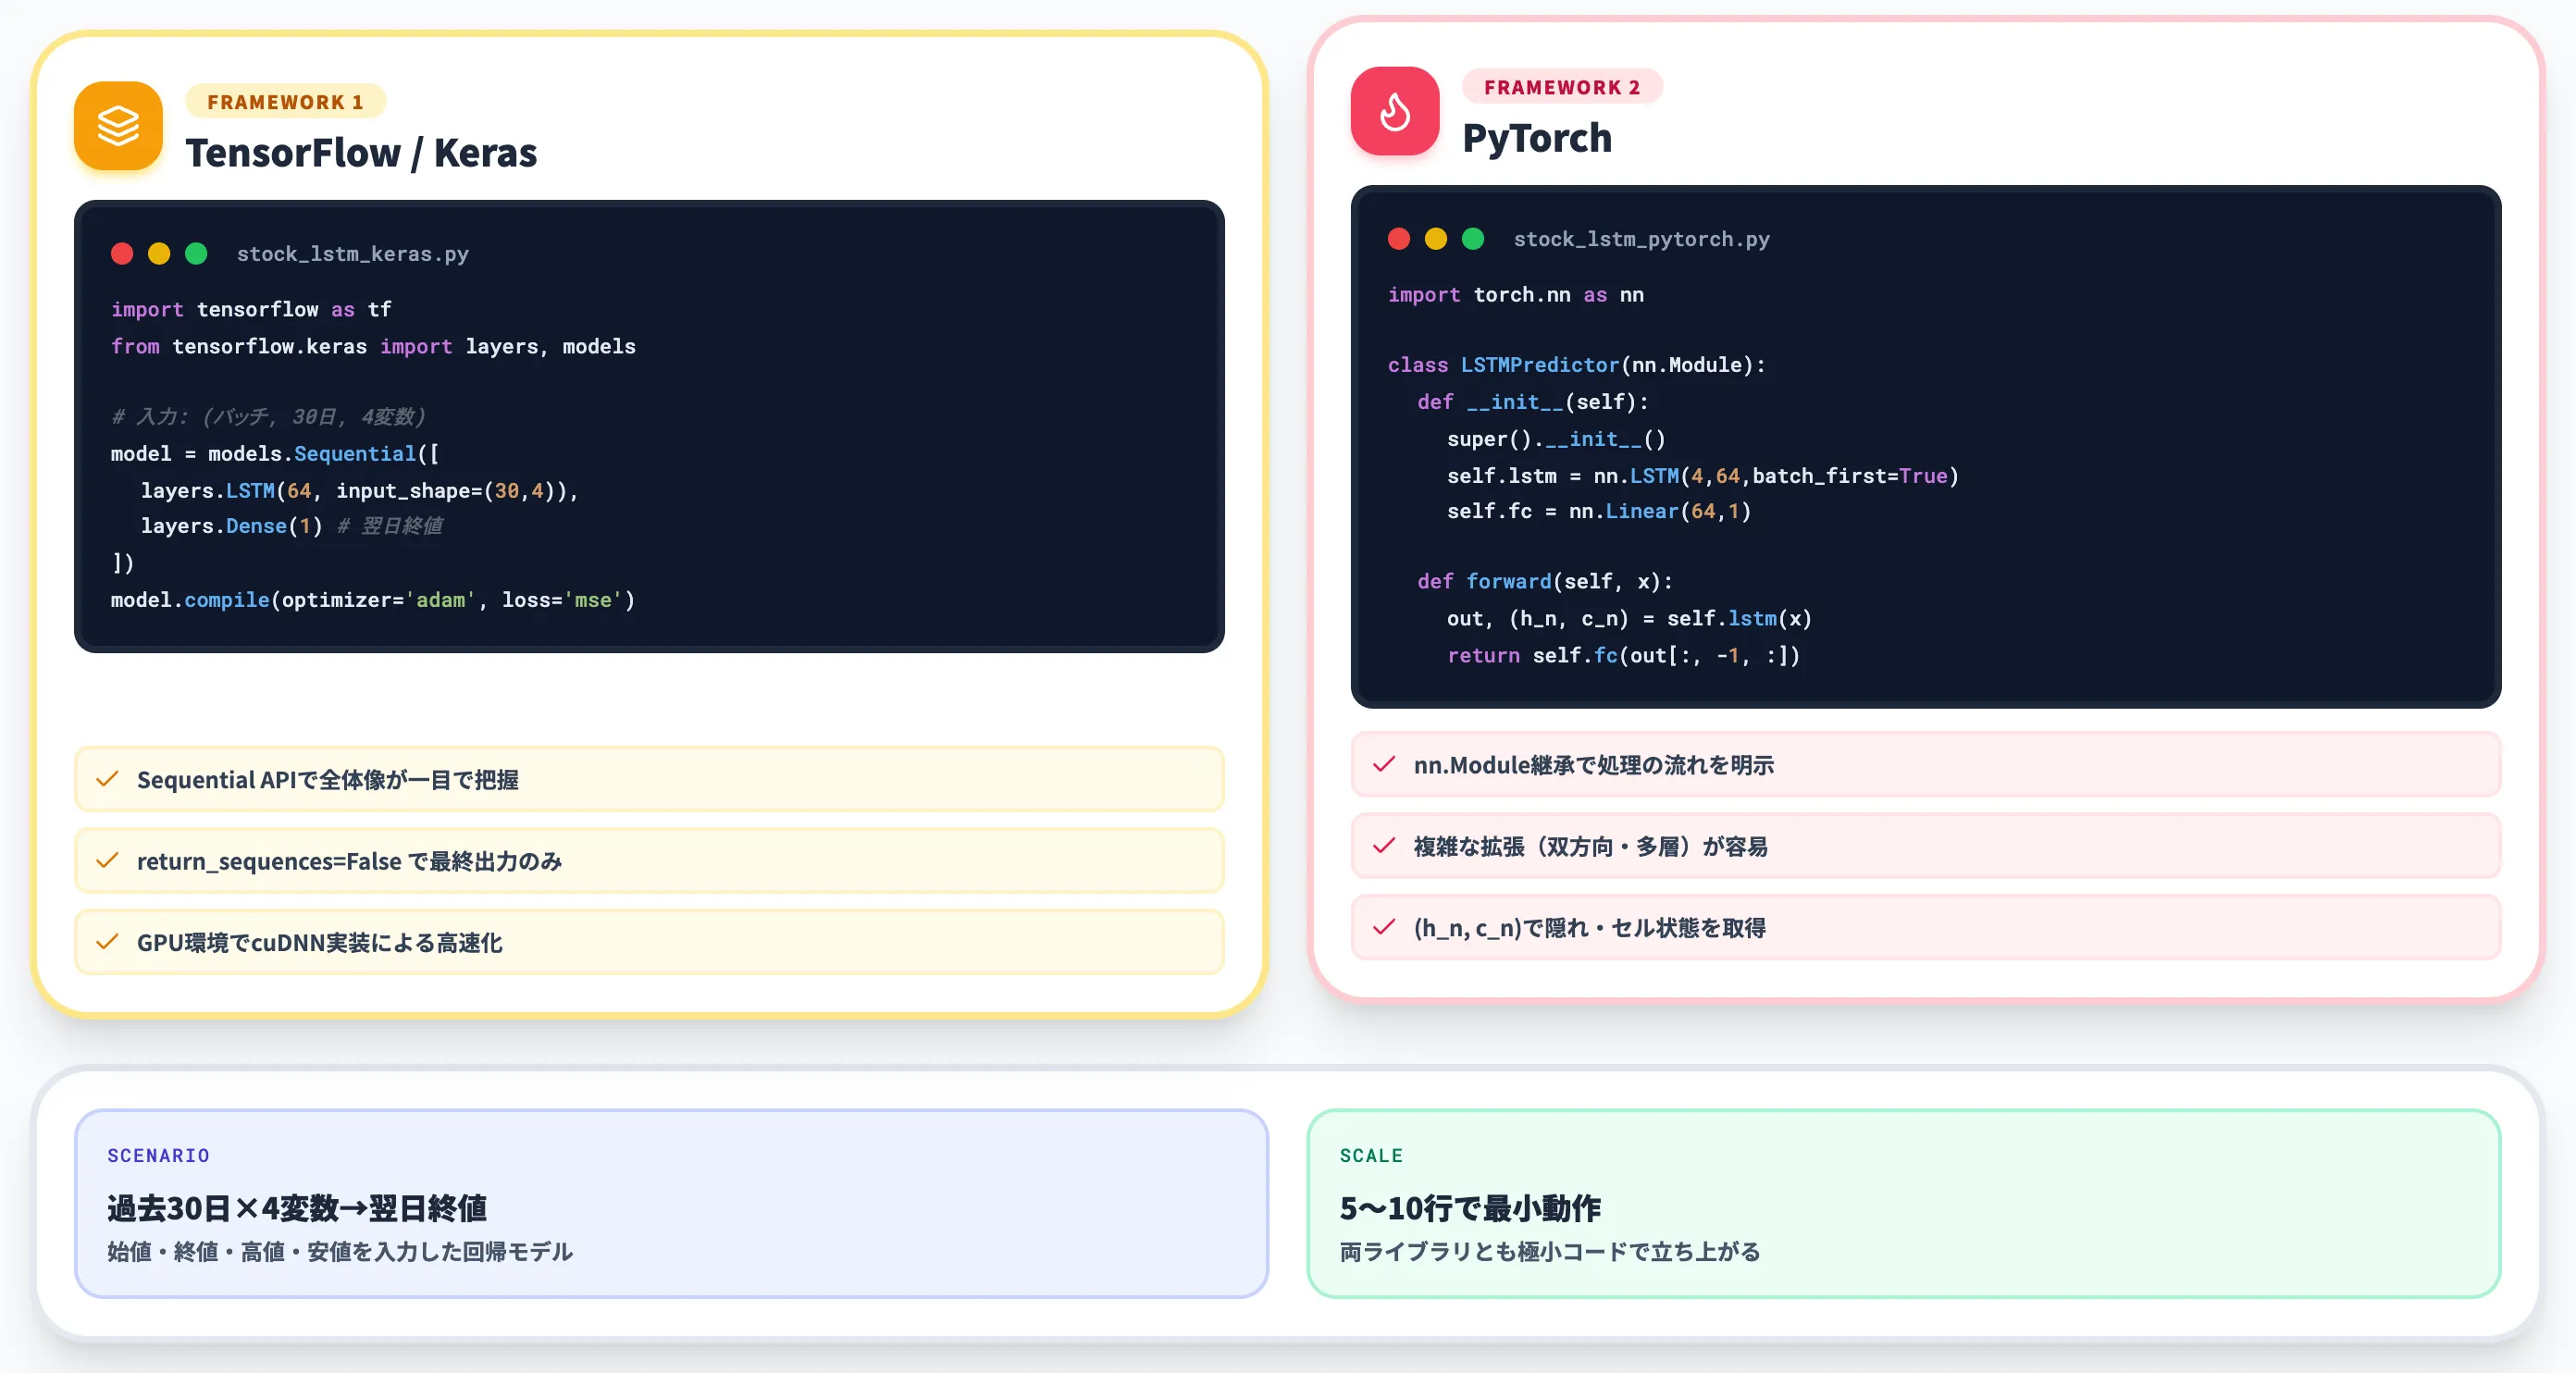Screen dimensions: 2576x1373
Task: Click the comment '# 入力: (バッチ, 30日, 4変数)'
Action: click(268, 416)
